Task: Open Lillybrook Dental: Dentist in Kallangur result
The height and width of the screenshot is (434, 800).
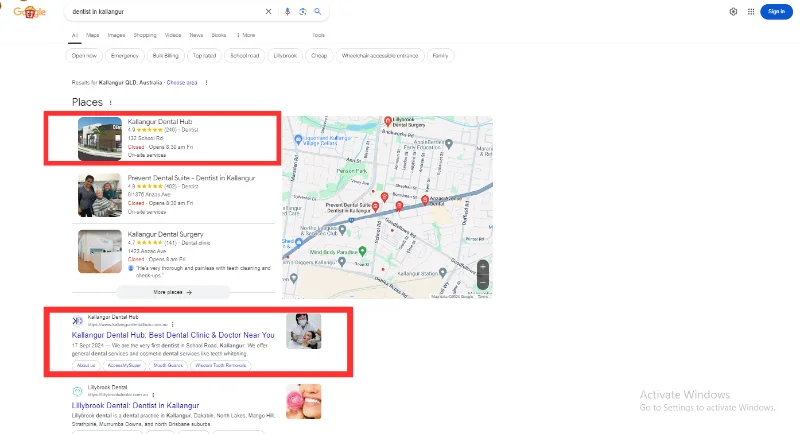Action: (135, 405)
